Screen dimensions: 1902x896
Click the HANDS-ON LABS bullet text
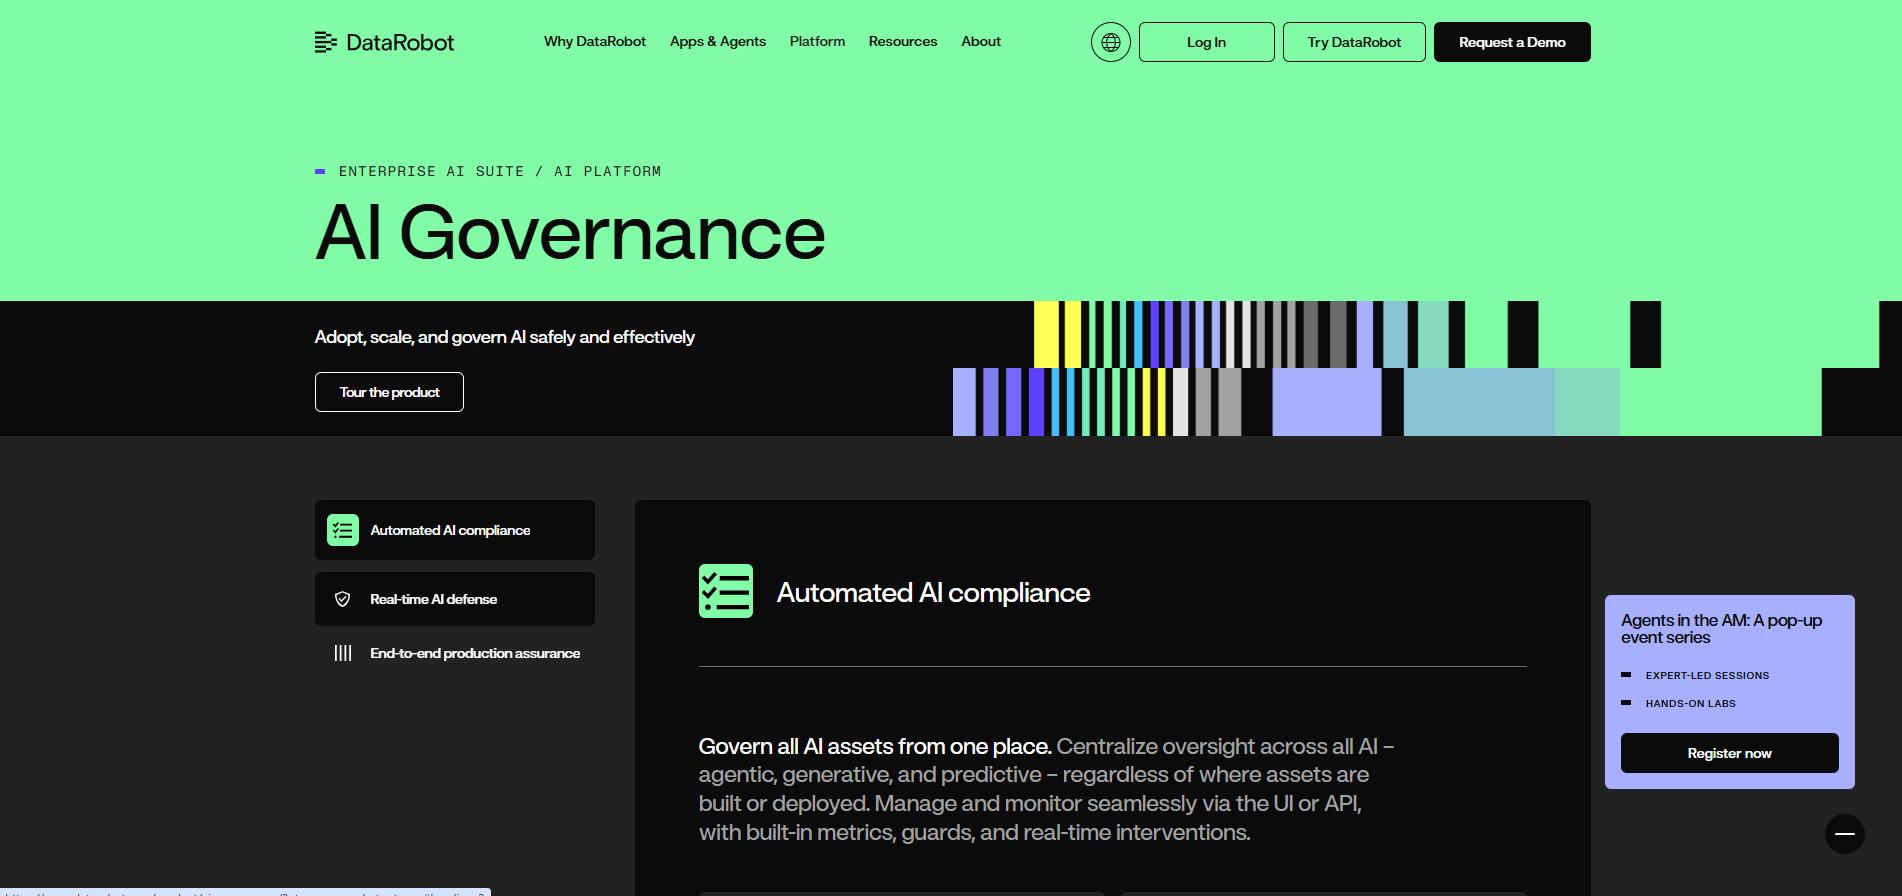tap(1691, 704)
